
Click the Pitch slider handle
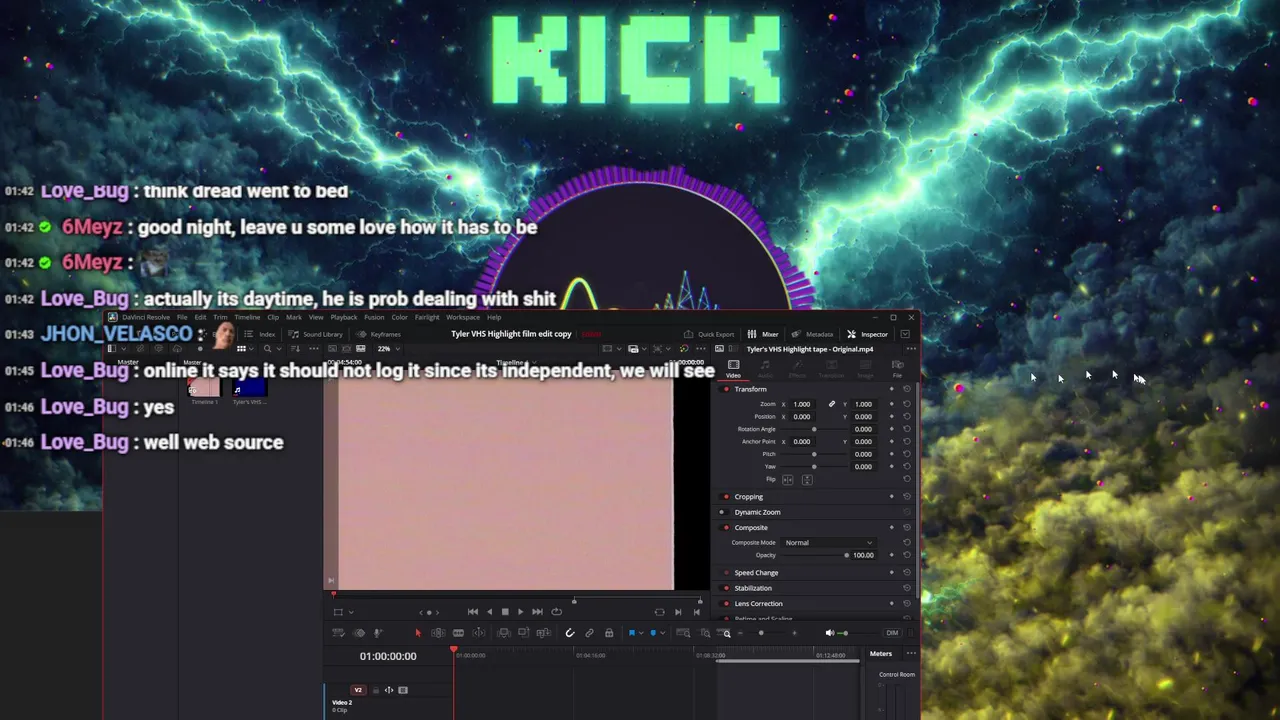(814, 454)
